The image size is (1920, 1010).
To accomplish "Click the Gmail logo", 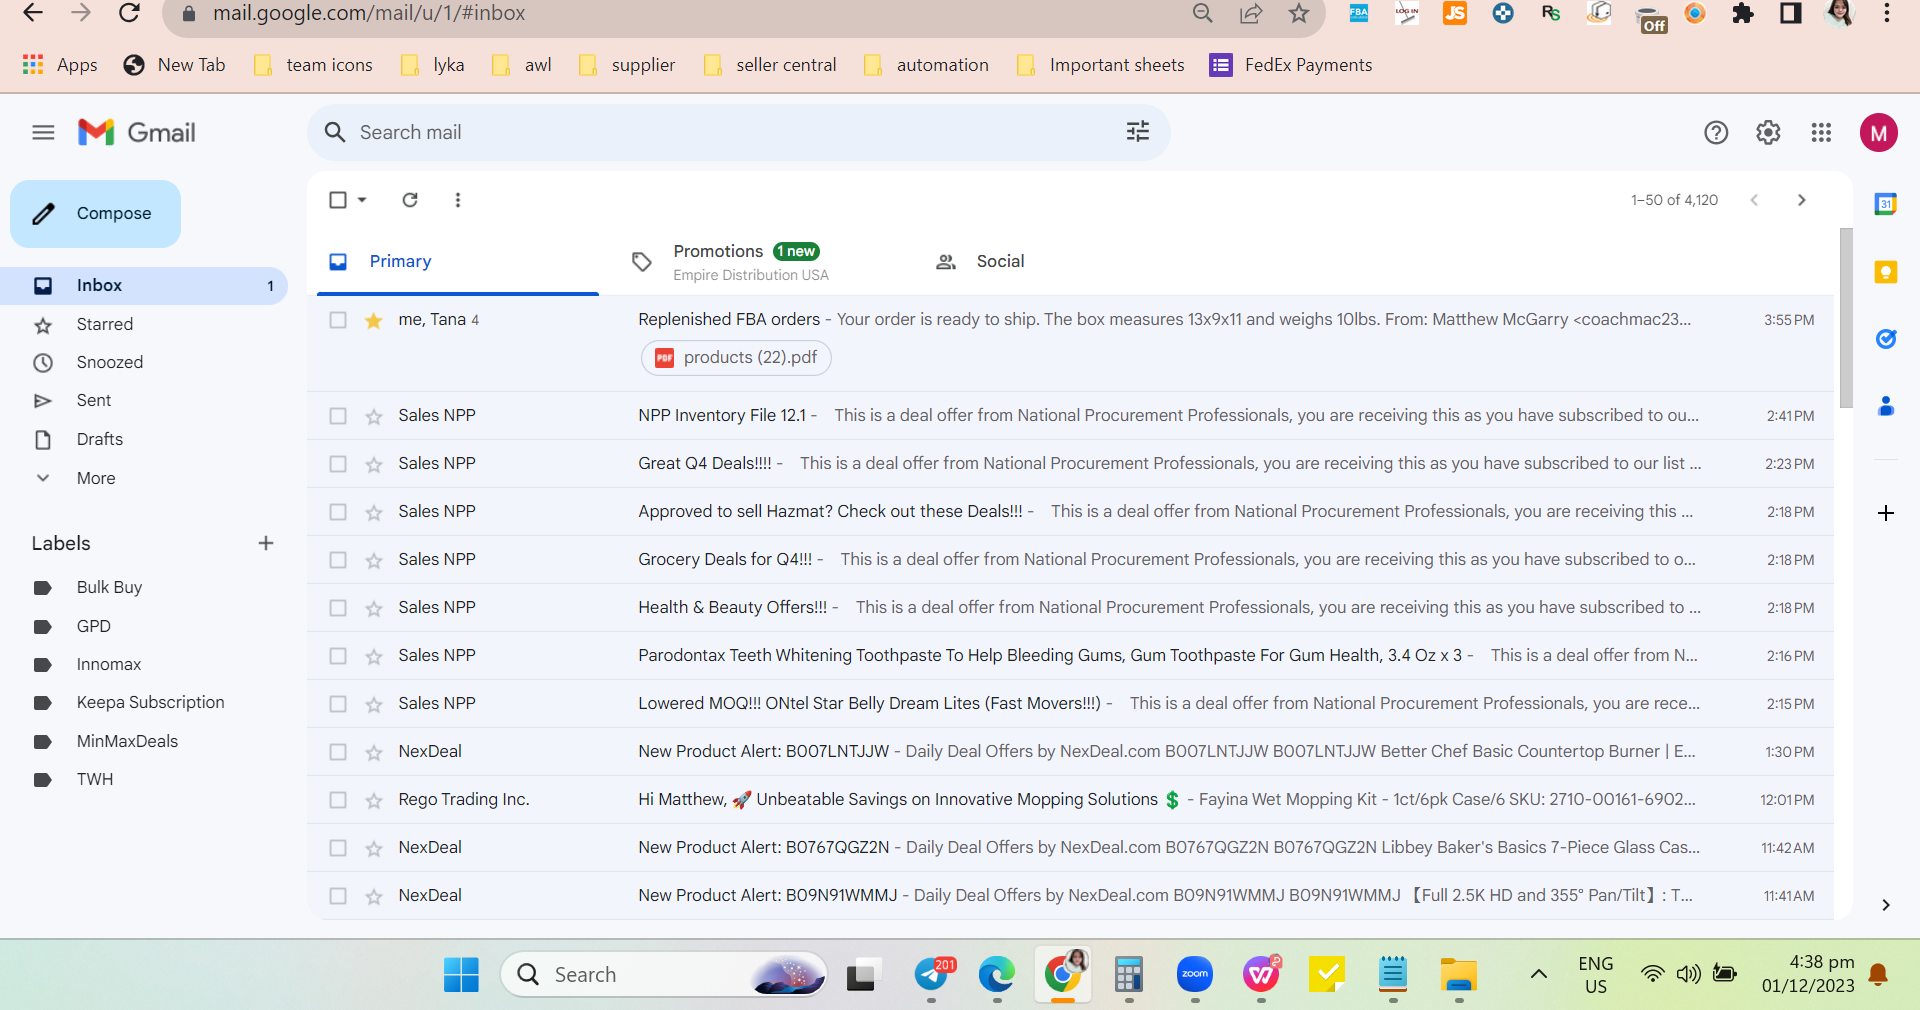I will (137, 132).
